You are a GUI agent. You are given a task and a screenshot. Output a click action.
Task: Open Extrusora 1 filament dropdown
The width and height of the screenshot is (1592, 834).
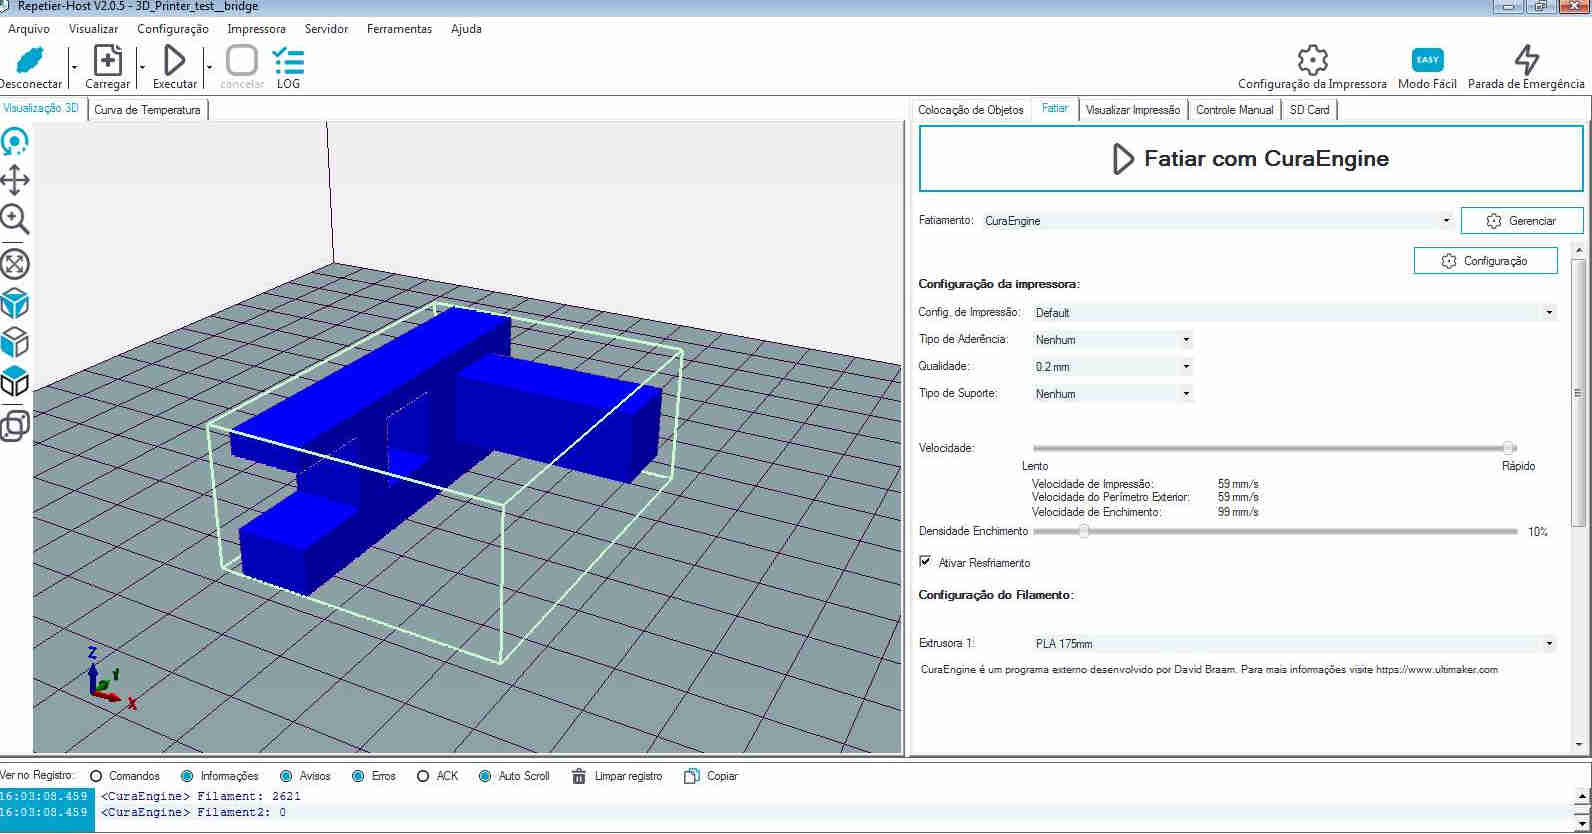[x=1294, y=644]
